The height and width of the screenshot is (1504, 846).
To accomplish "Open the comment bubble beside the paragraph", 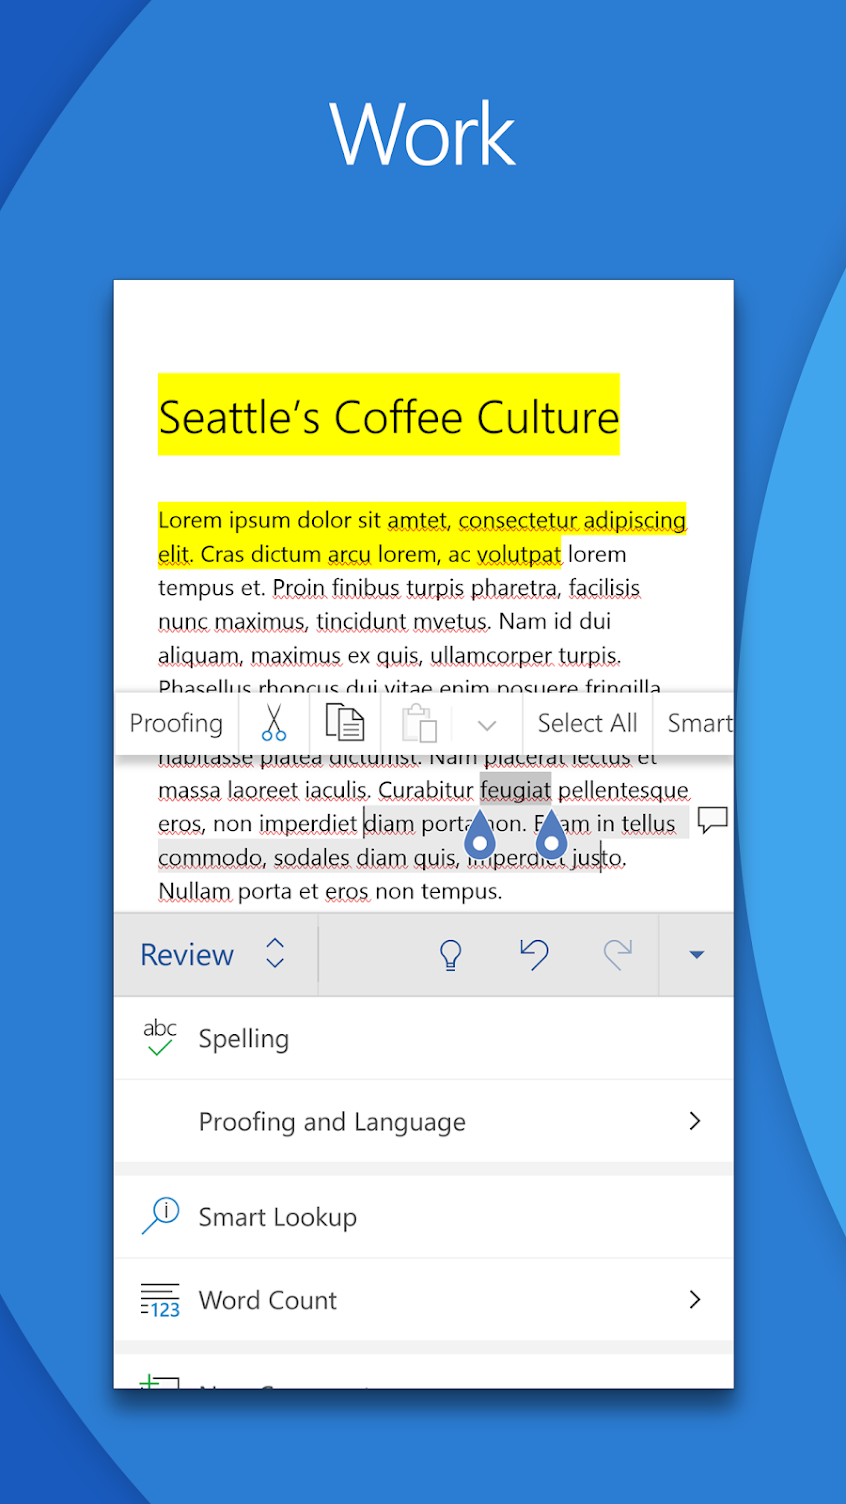I will pyautogui.click(x=713, y=819).
